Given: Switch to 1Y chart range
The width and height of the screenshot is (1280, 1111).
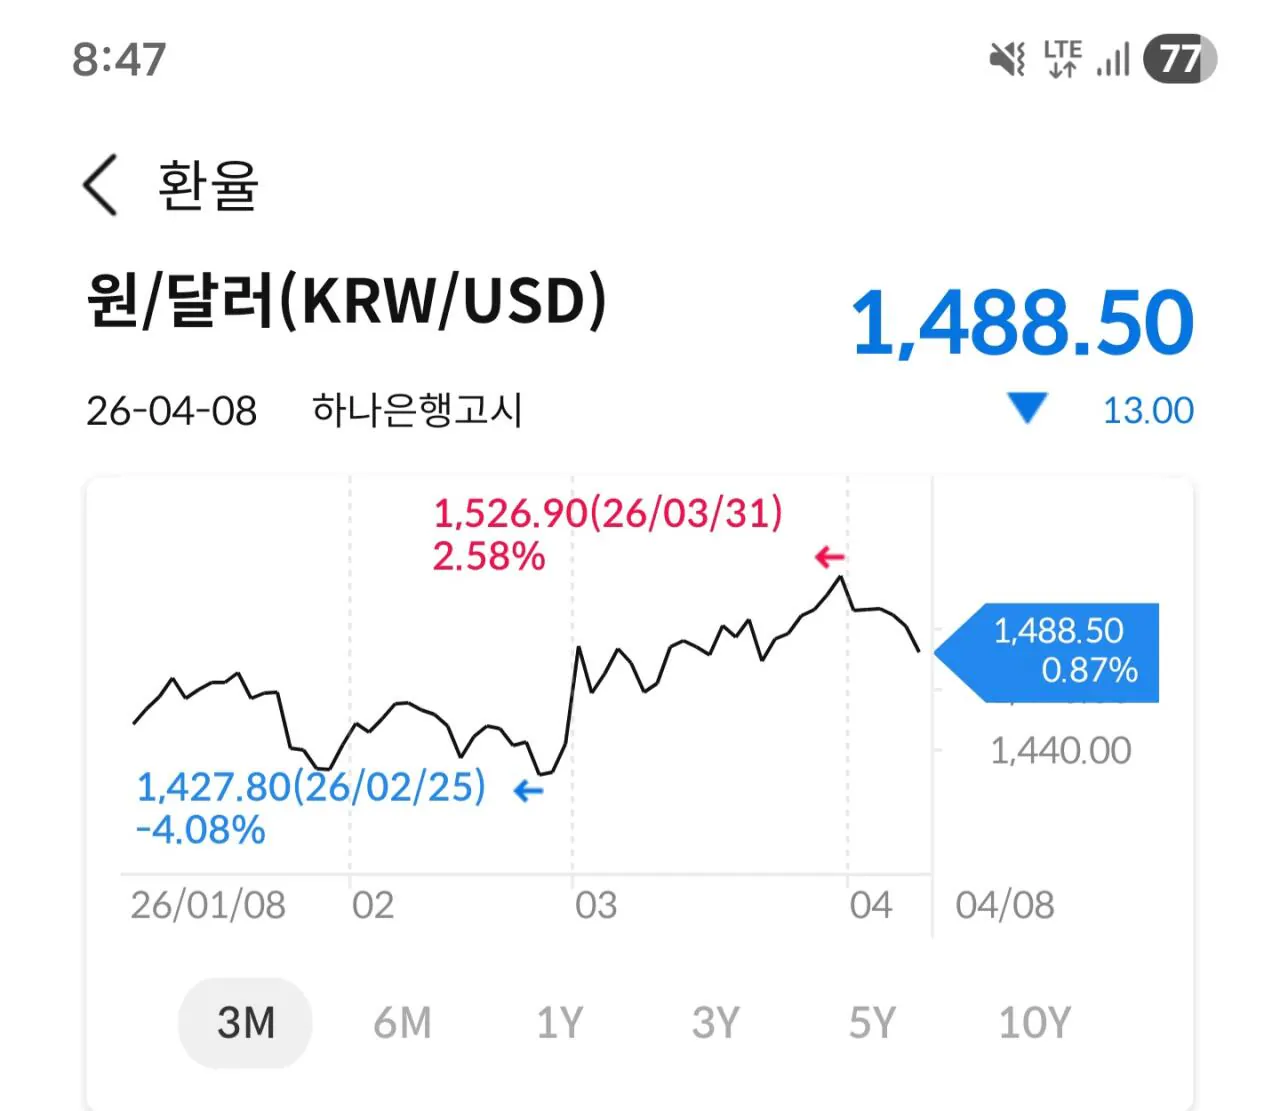Looking at the screenshot, I should (x=559, y=1023).
